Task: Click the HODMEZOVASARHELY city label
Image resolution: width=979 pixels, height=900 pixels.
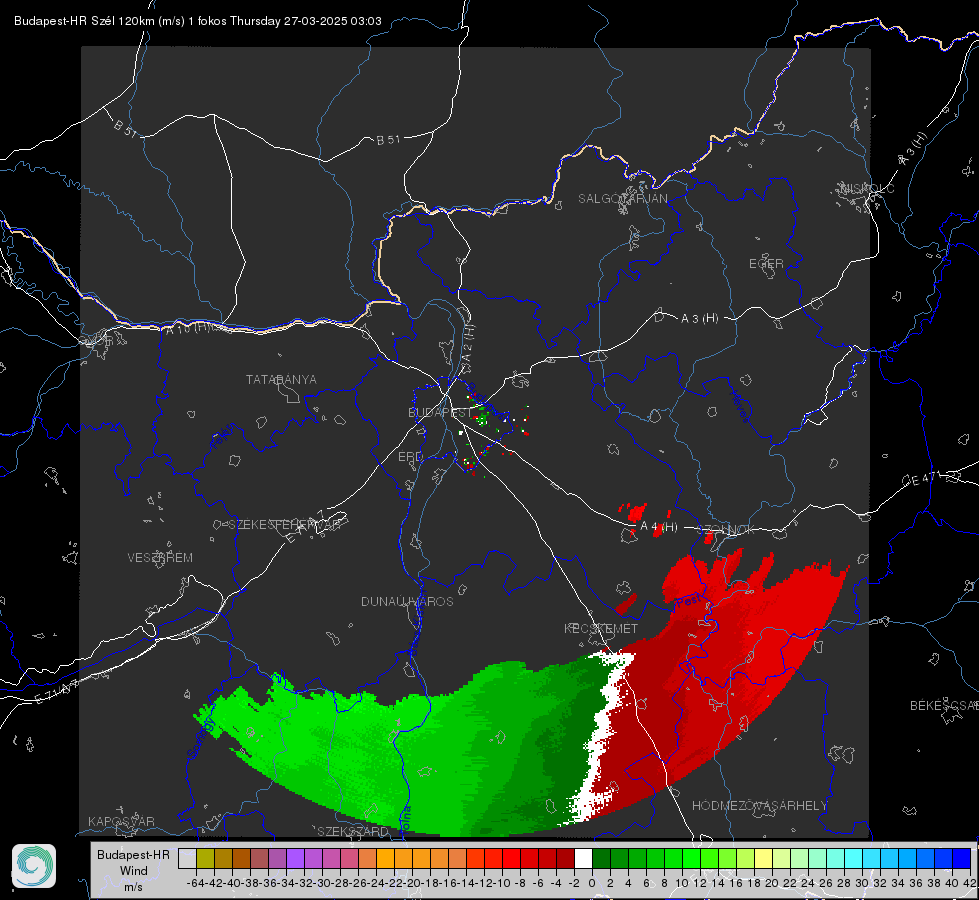Action: click(x=759, y=806)
